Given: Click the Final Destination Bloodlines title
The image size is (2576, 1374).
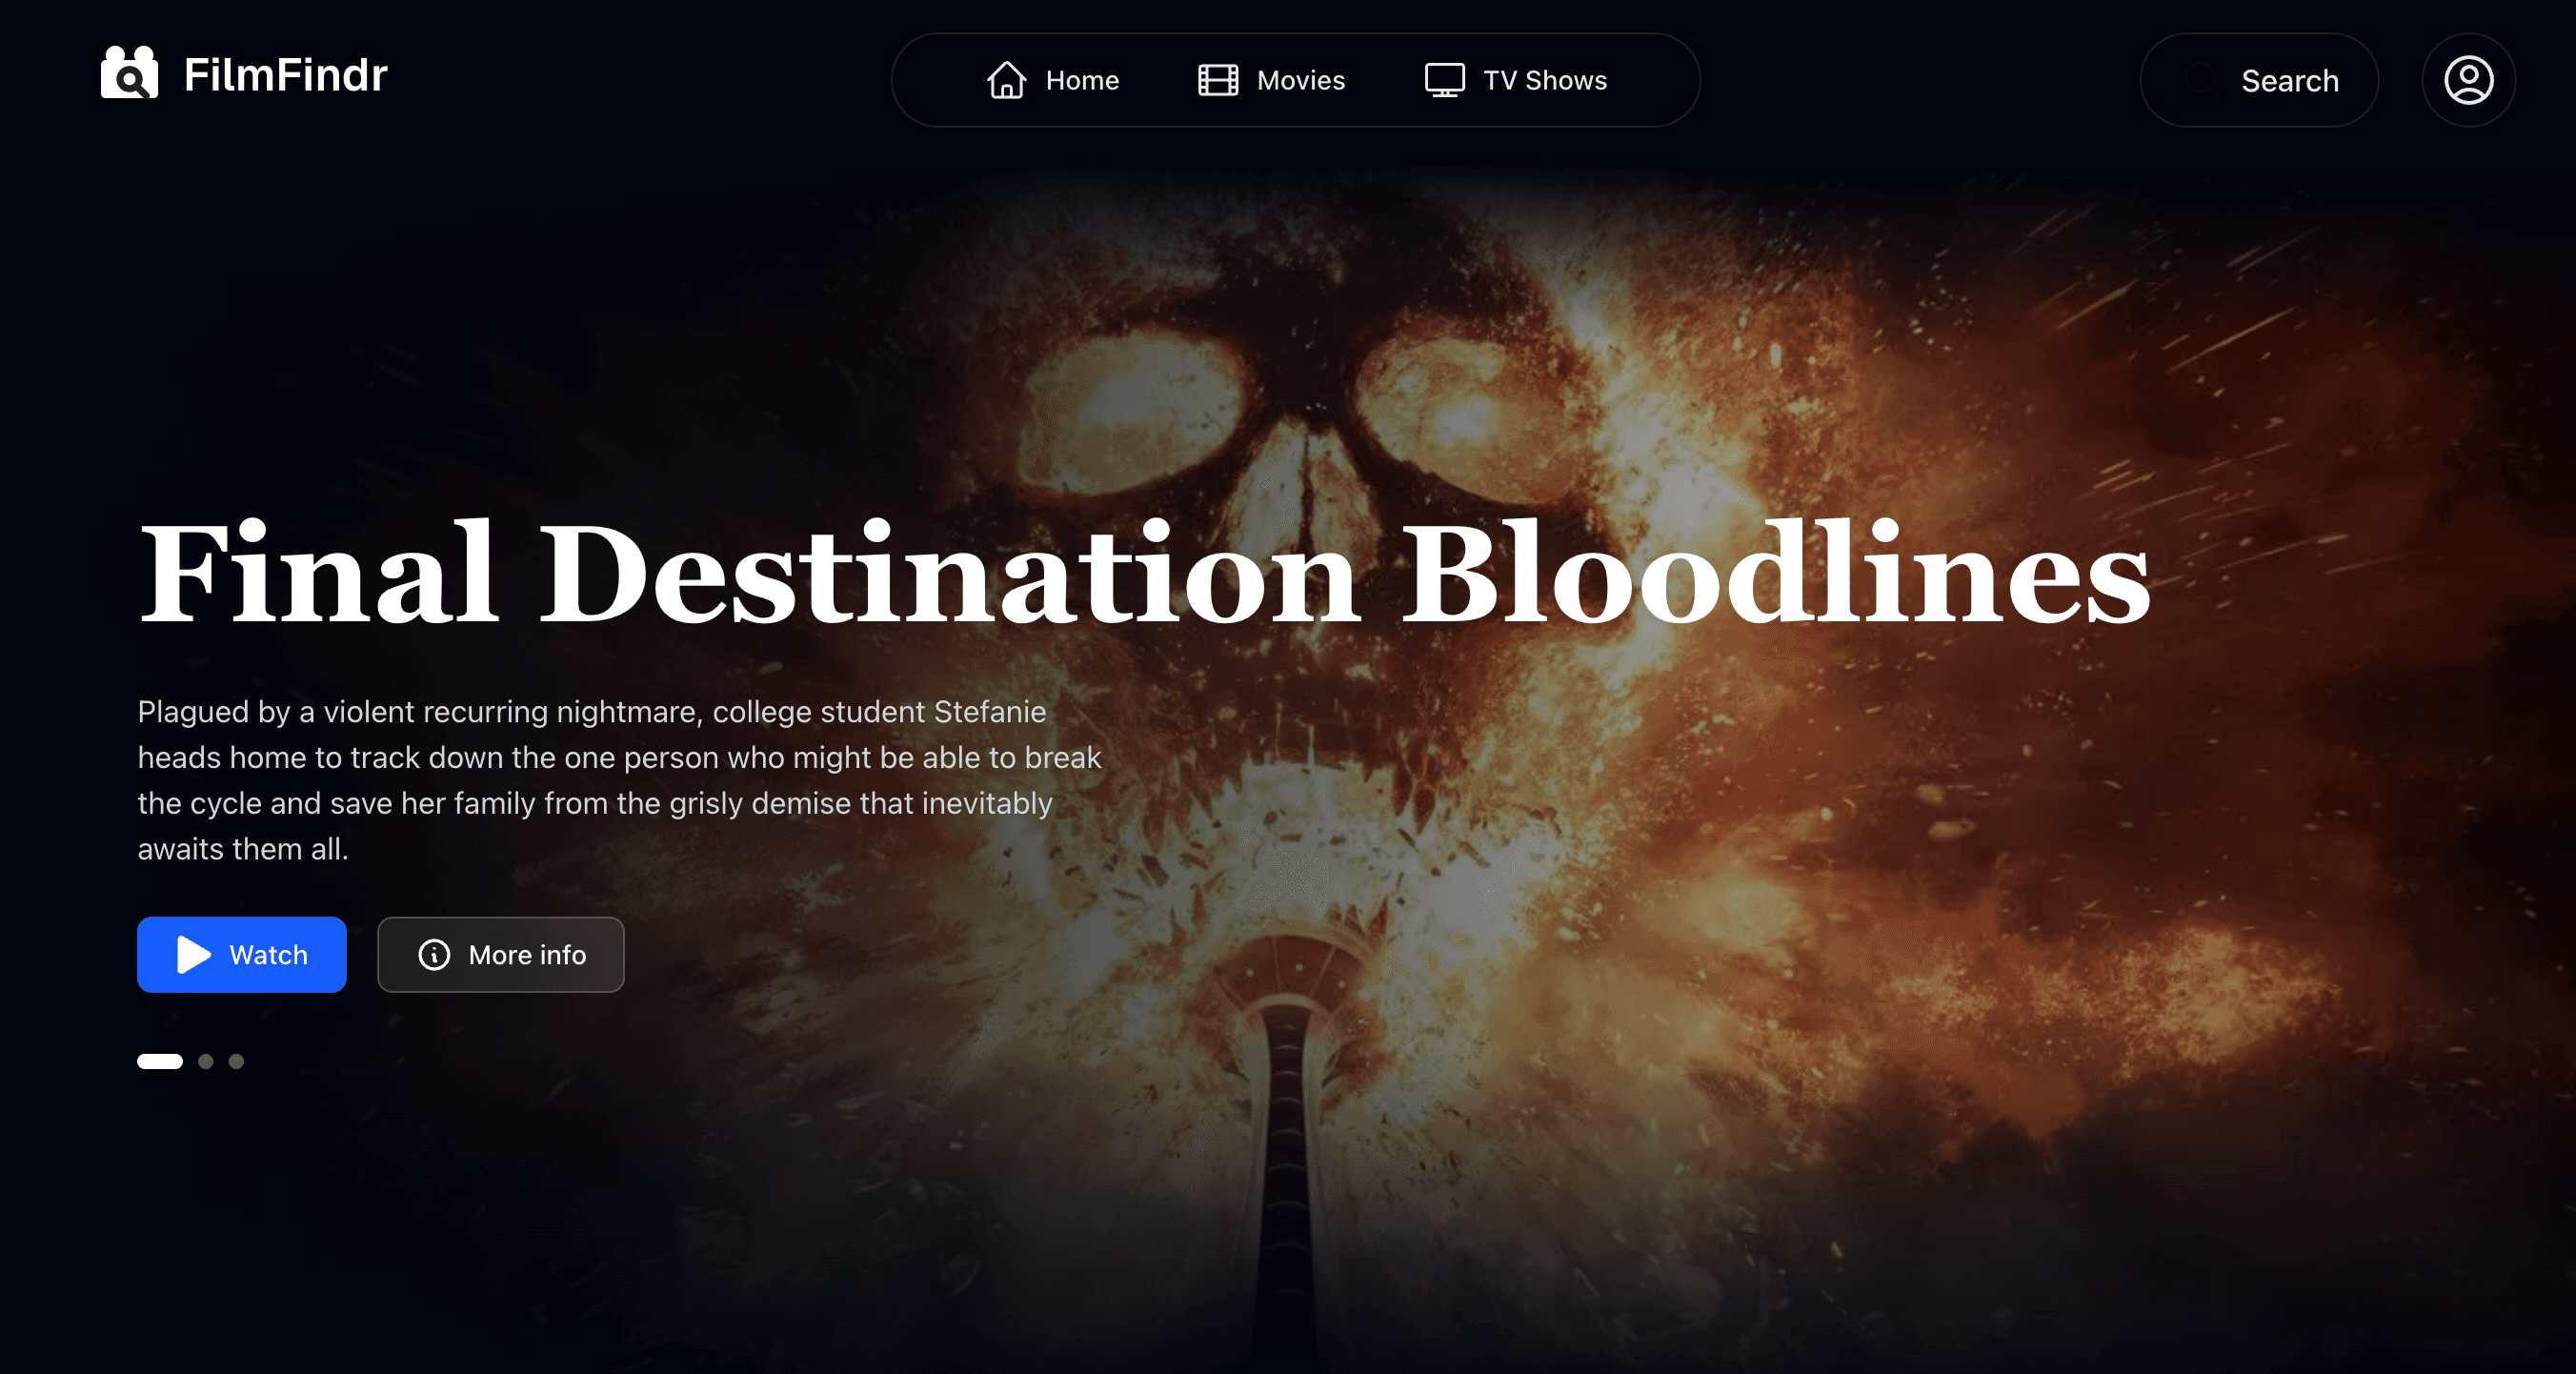Looking at the screenshot, I should (x=1145, y=573).
